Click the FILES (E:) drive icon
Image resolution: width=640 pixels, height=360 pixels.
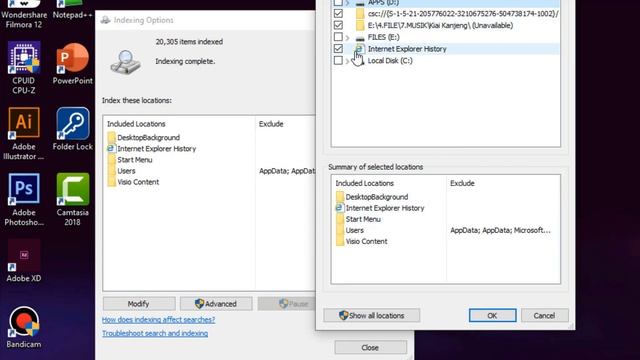360,38
